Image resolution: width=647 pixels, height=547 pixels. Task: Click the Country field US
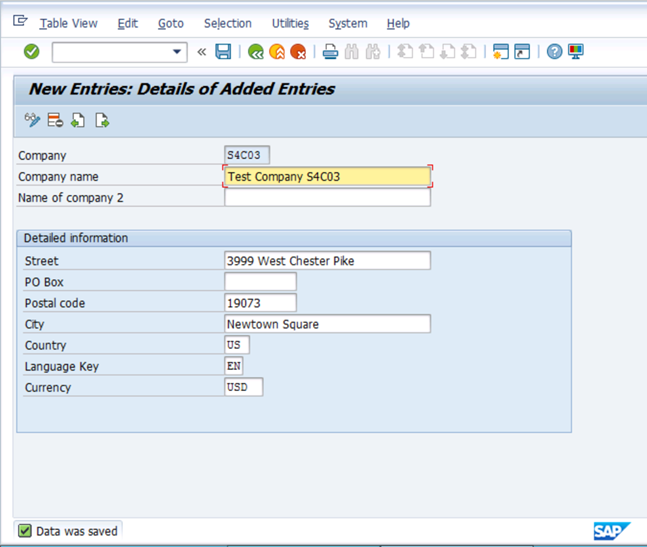237,345
